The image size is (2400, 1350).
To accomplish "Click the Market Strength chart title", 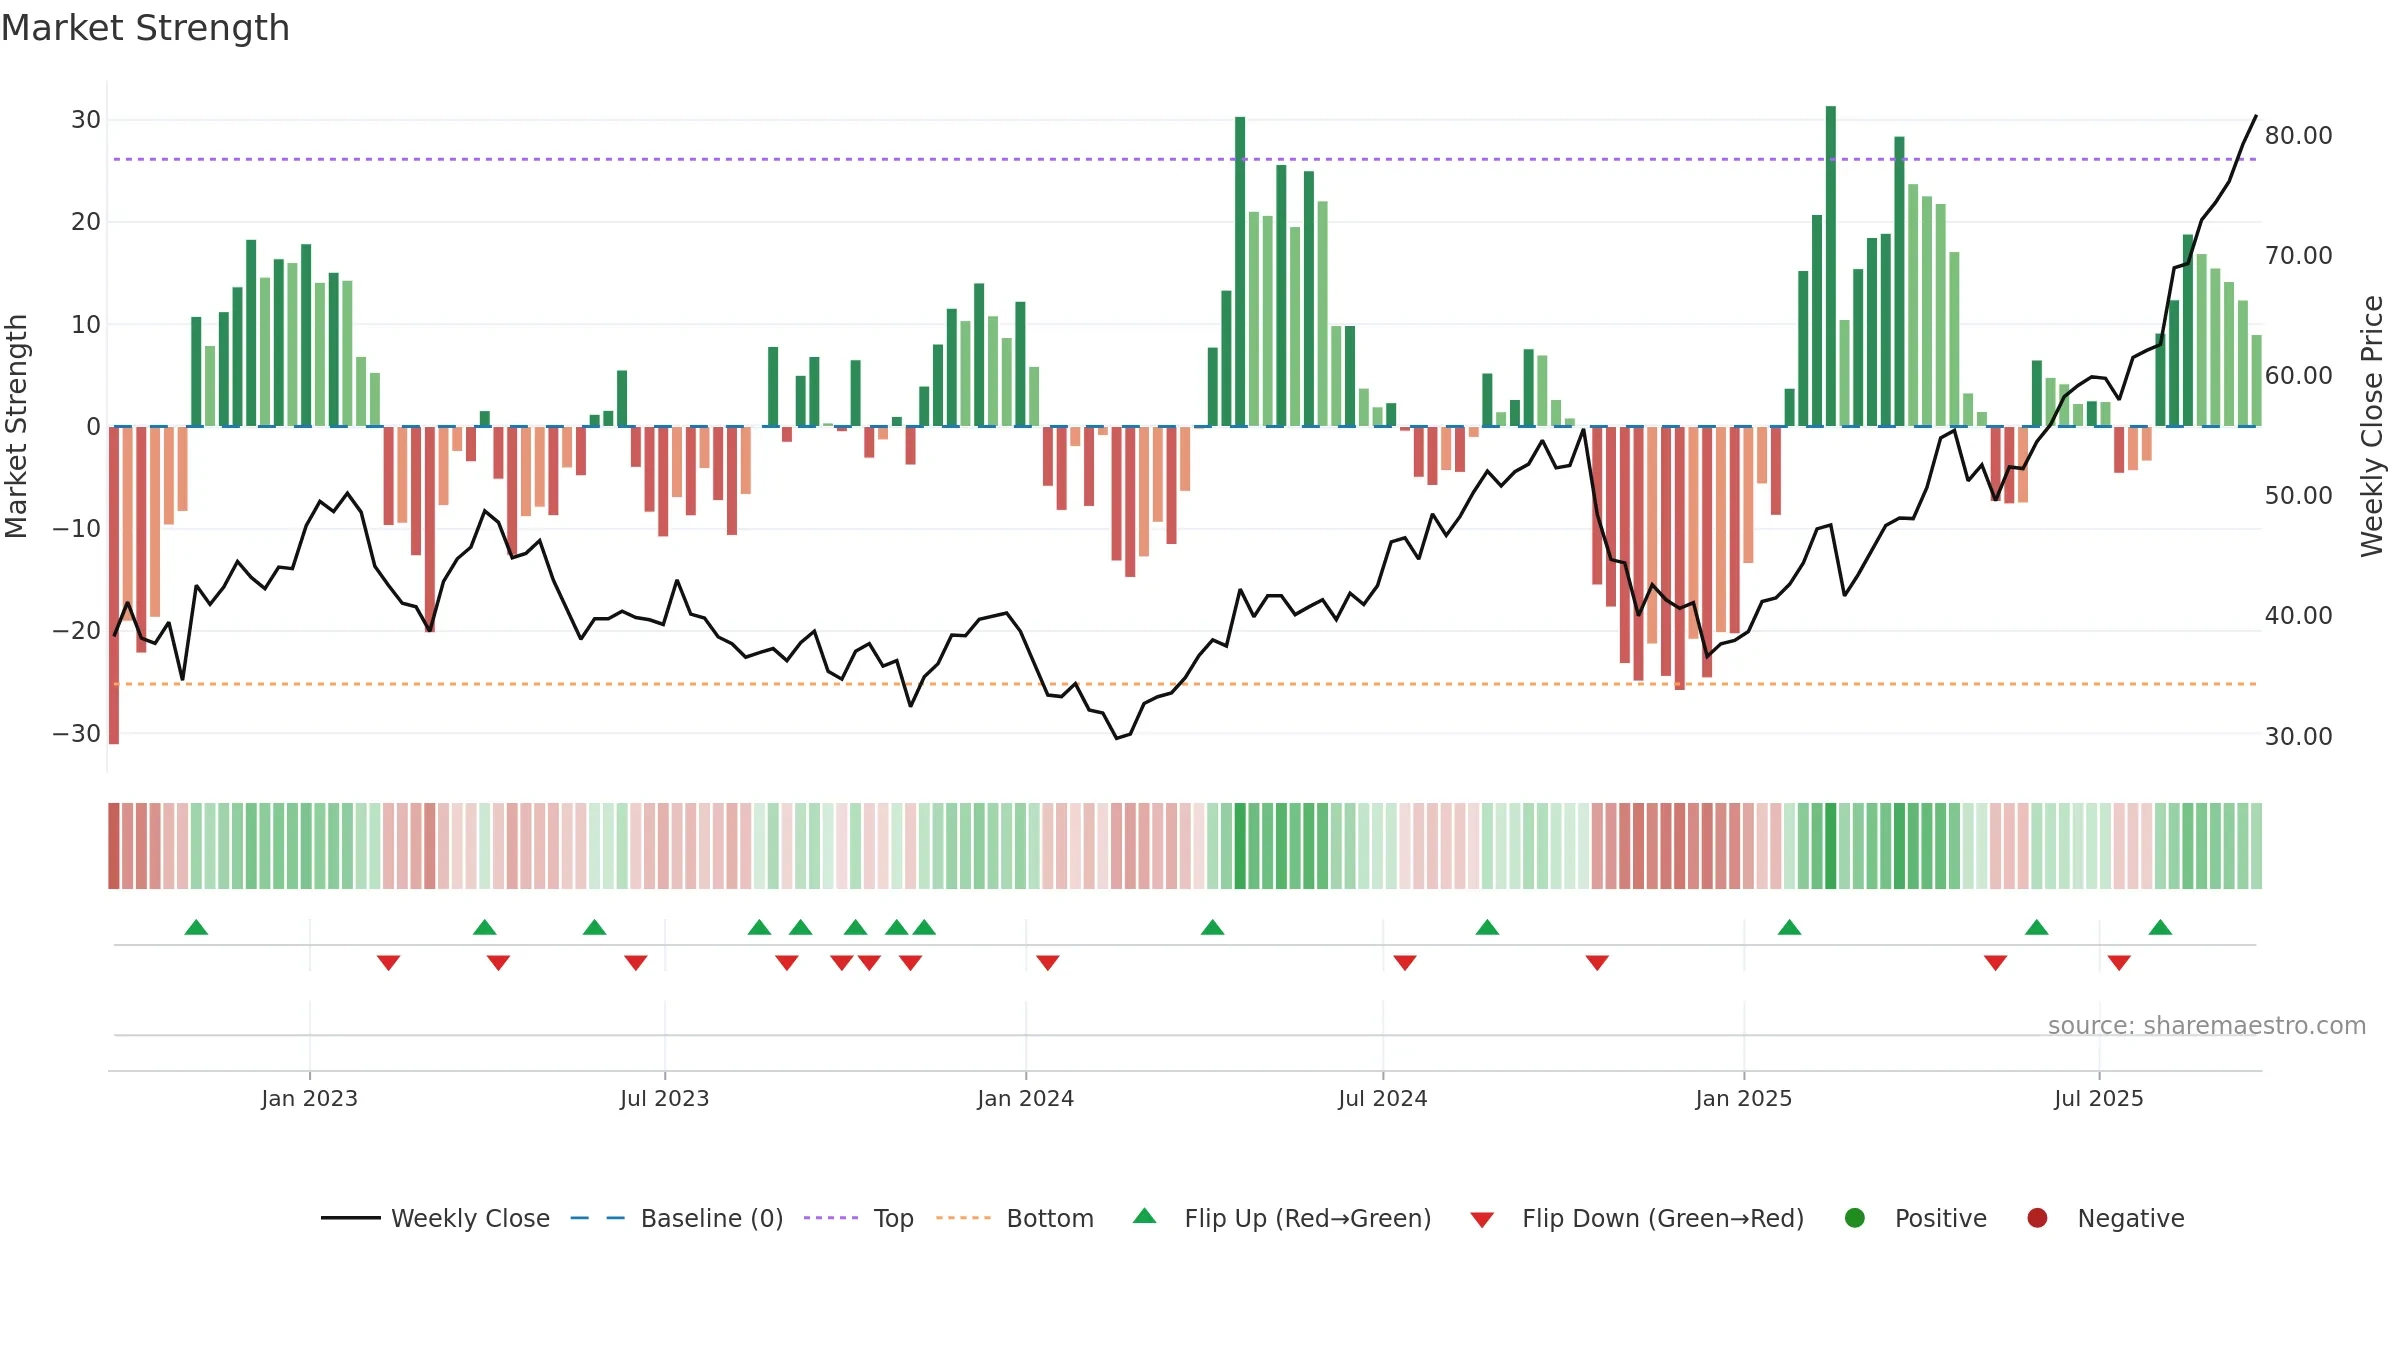I will [145, 28].
